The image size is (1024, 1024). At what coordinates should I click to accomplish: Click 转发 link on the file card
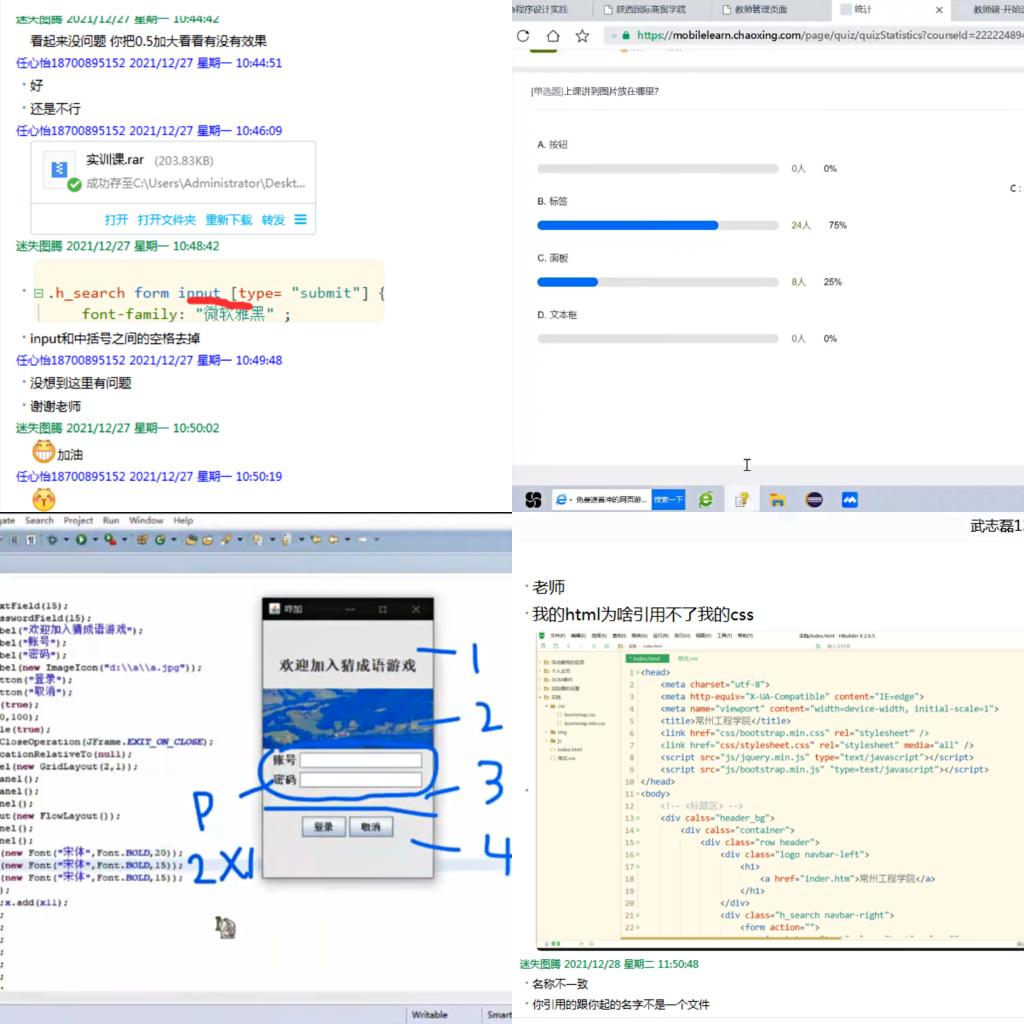(x=274, y=220)
